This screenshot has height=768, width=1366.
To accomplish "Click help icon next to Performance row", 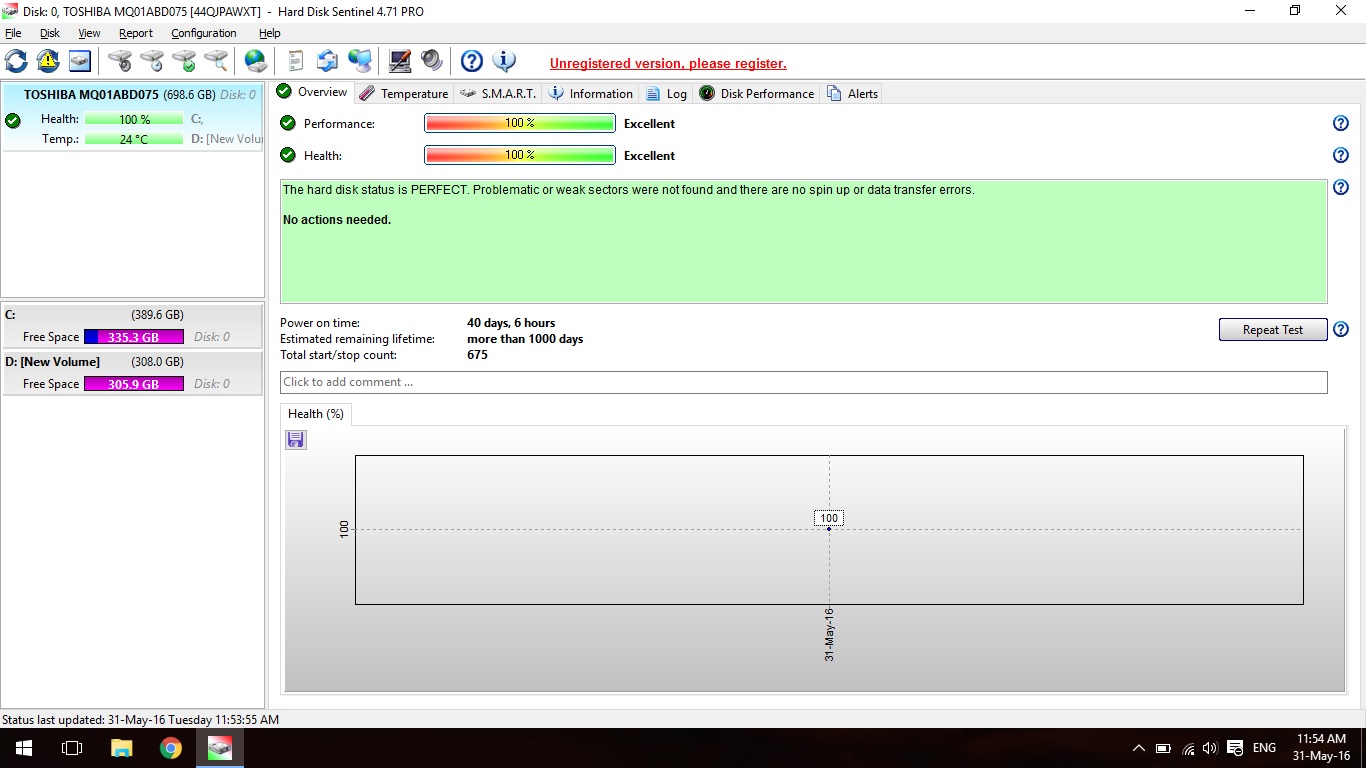I will [x=1341, y=124].
